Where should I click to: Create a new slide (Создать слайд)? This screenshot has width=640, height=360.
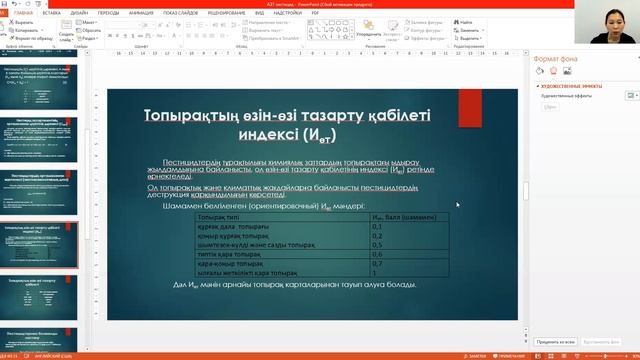[x=66, y=31]
